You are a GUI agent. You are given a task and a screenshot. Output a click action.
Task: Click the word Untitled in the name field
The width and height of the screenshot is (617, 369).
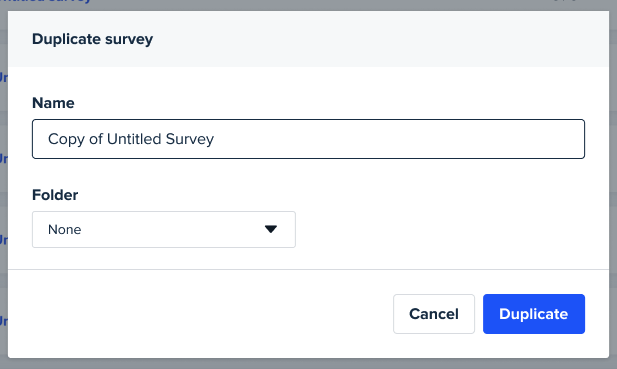pos(134,139)
